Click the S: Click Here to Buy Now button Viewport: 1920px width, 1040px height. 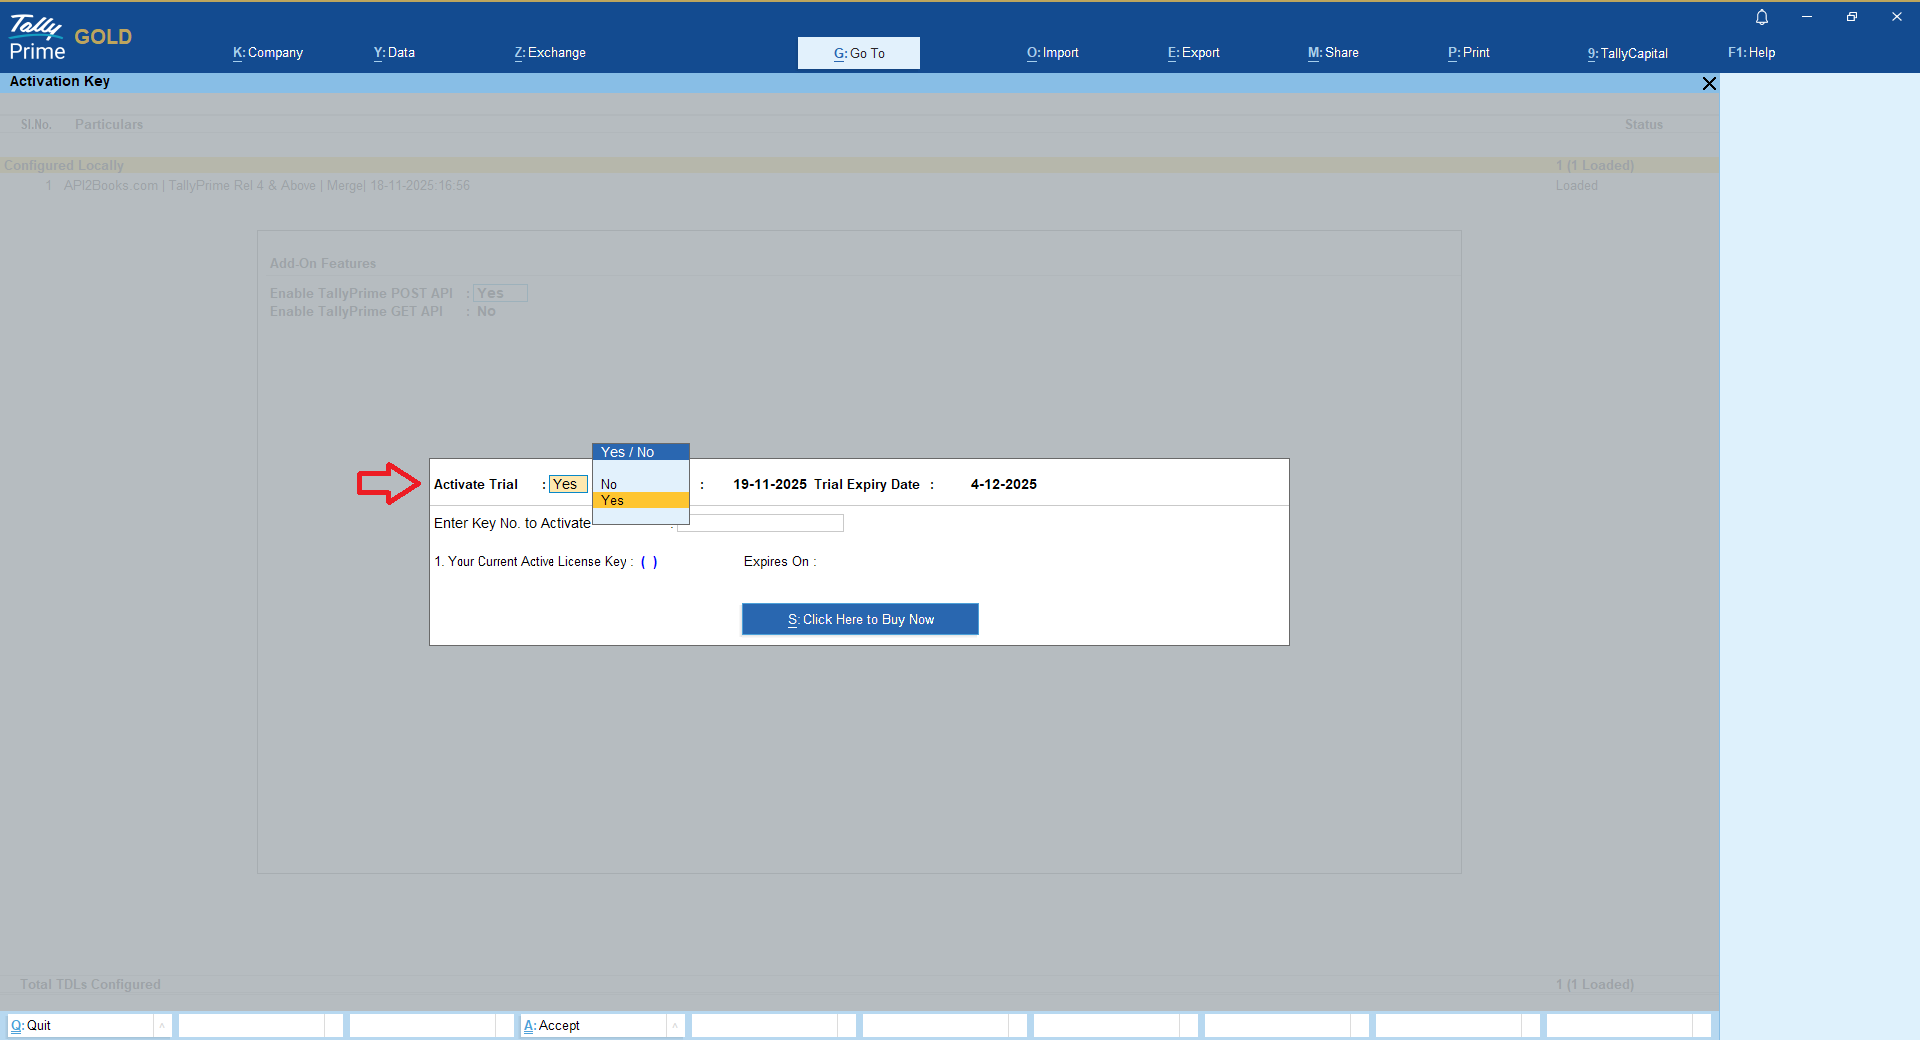[x=859, y=618]
